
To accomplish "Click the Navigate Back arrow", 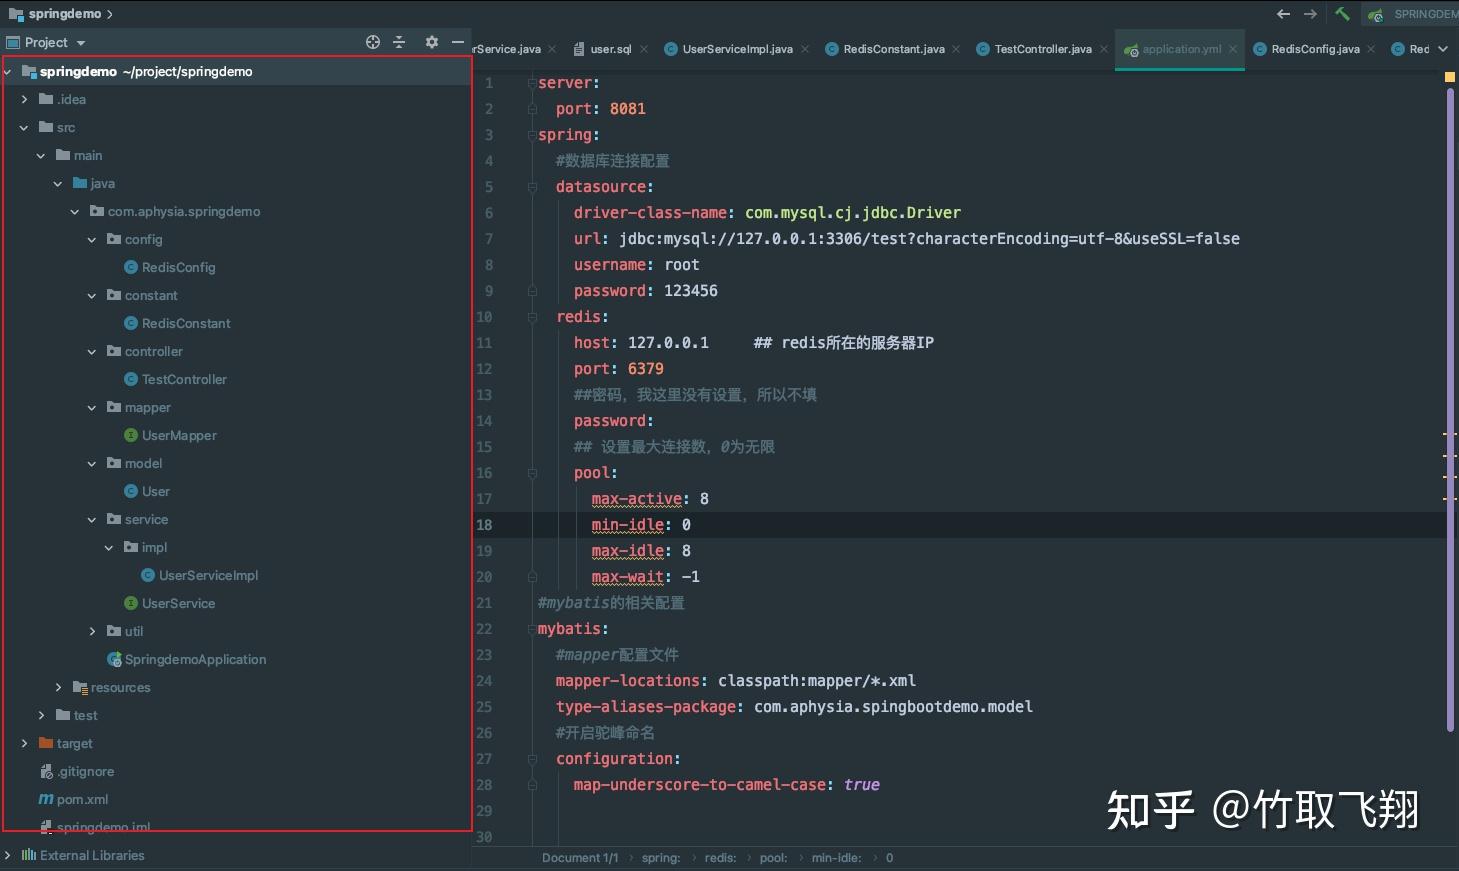I will (1281, 14).
